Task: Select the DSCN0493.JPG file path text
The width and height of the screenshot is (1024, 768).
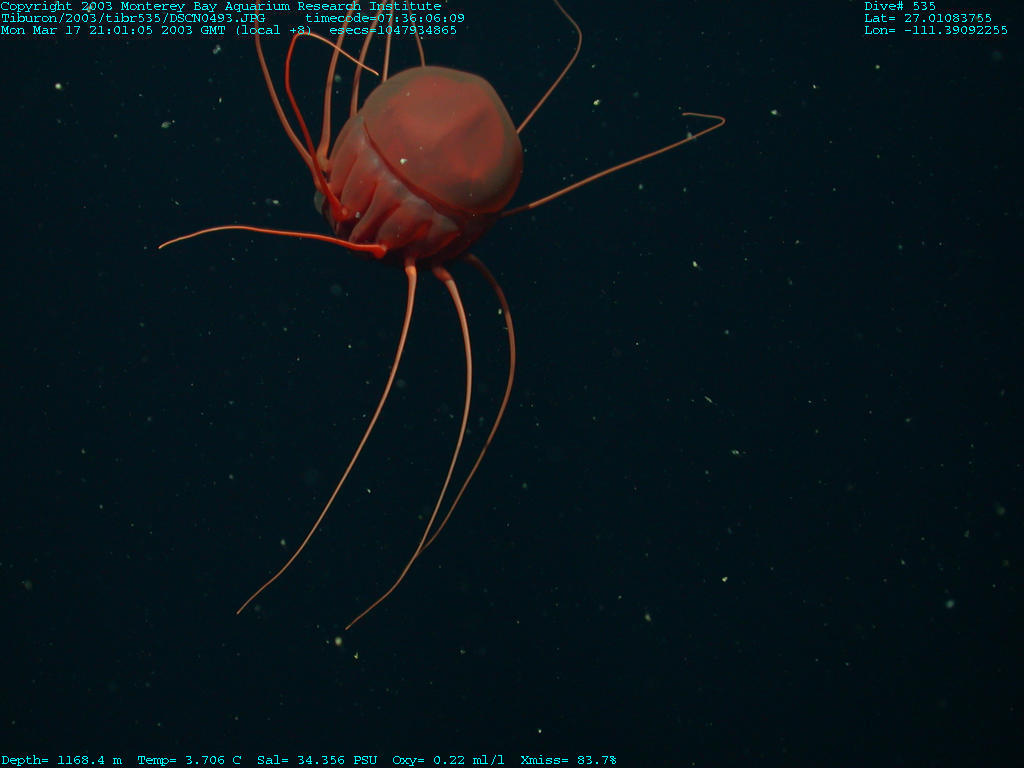Action: [x=133, y=18]
